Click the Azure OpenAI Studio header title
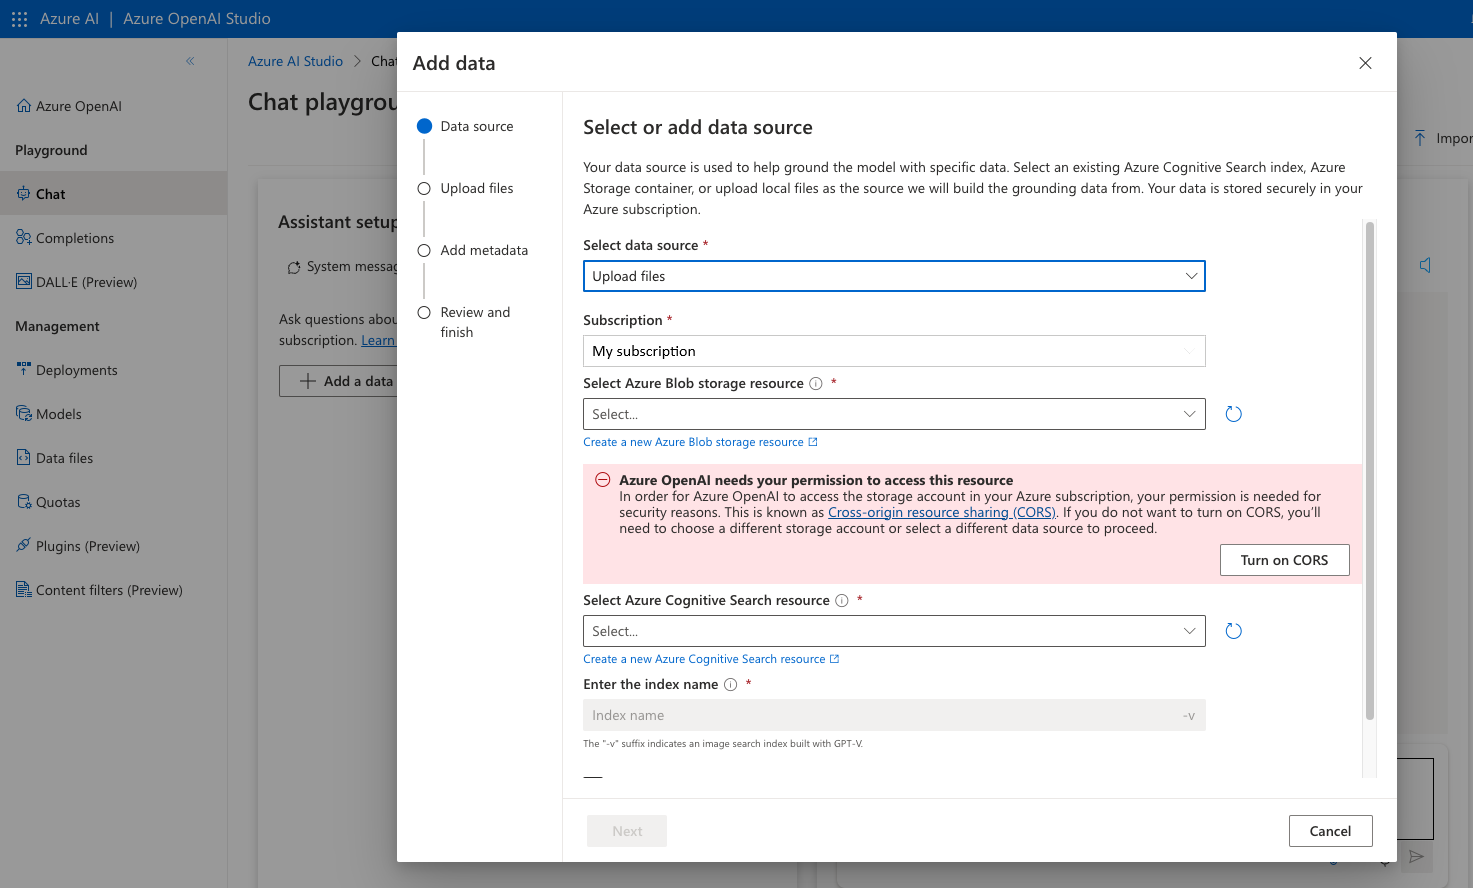The height and width of the screenshot is (888, 1473). pyautogui.click(x=197, y=19)
